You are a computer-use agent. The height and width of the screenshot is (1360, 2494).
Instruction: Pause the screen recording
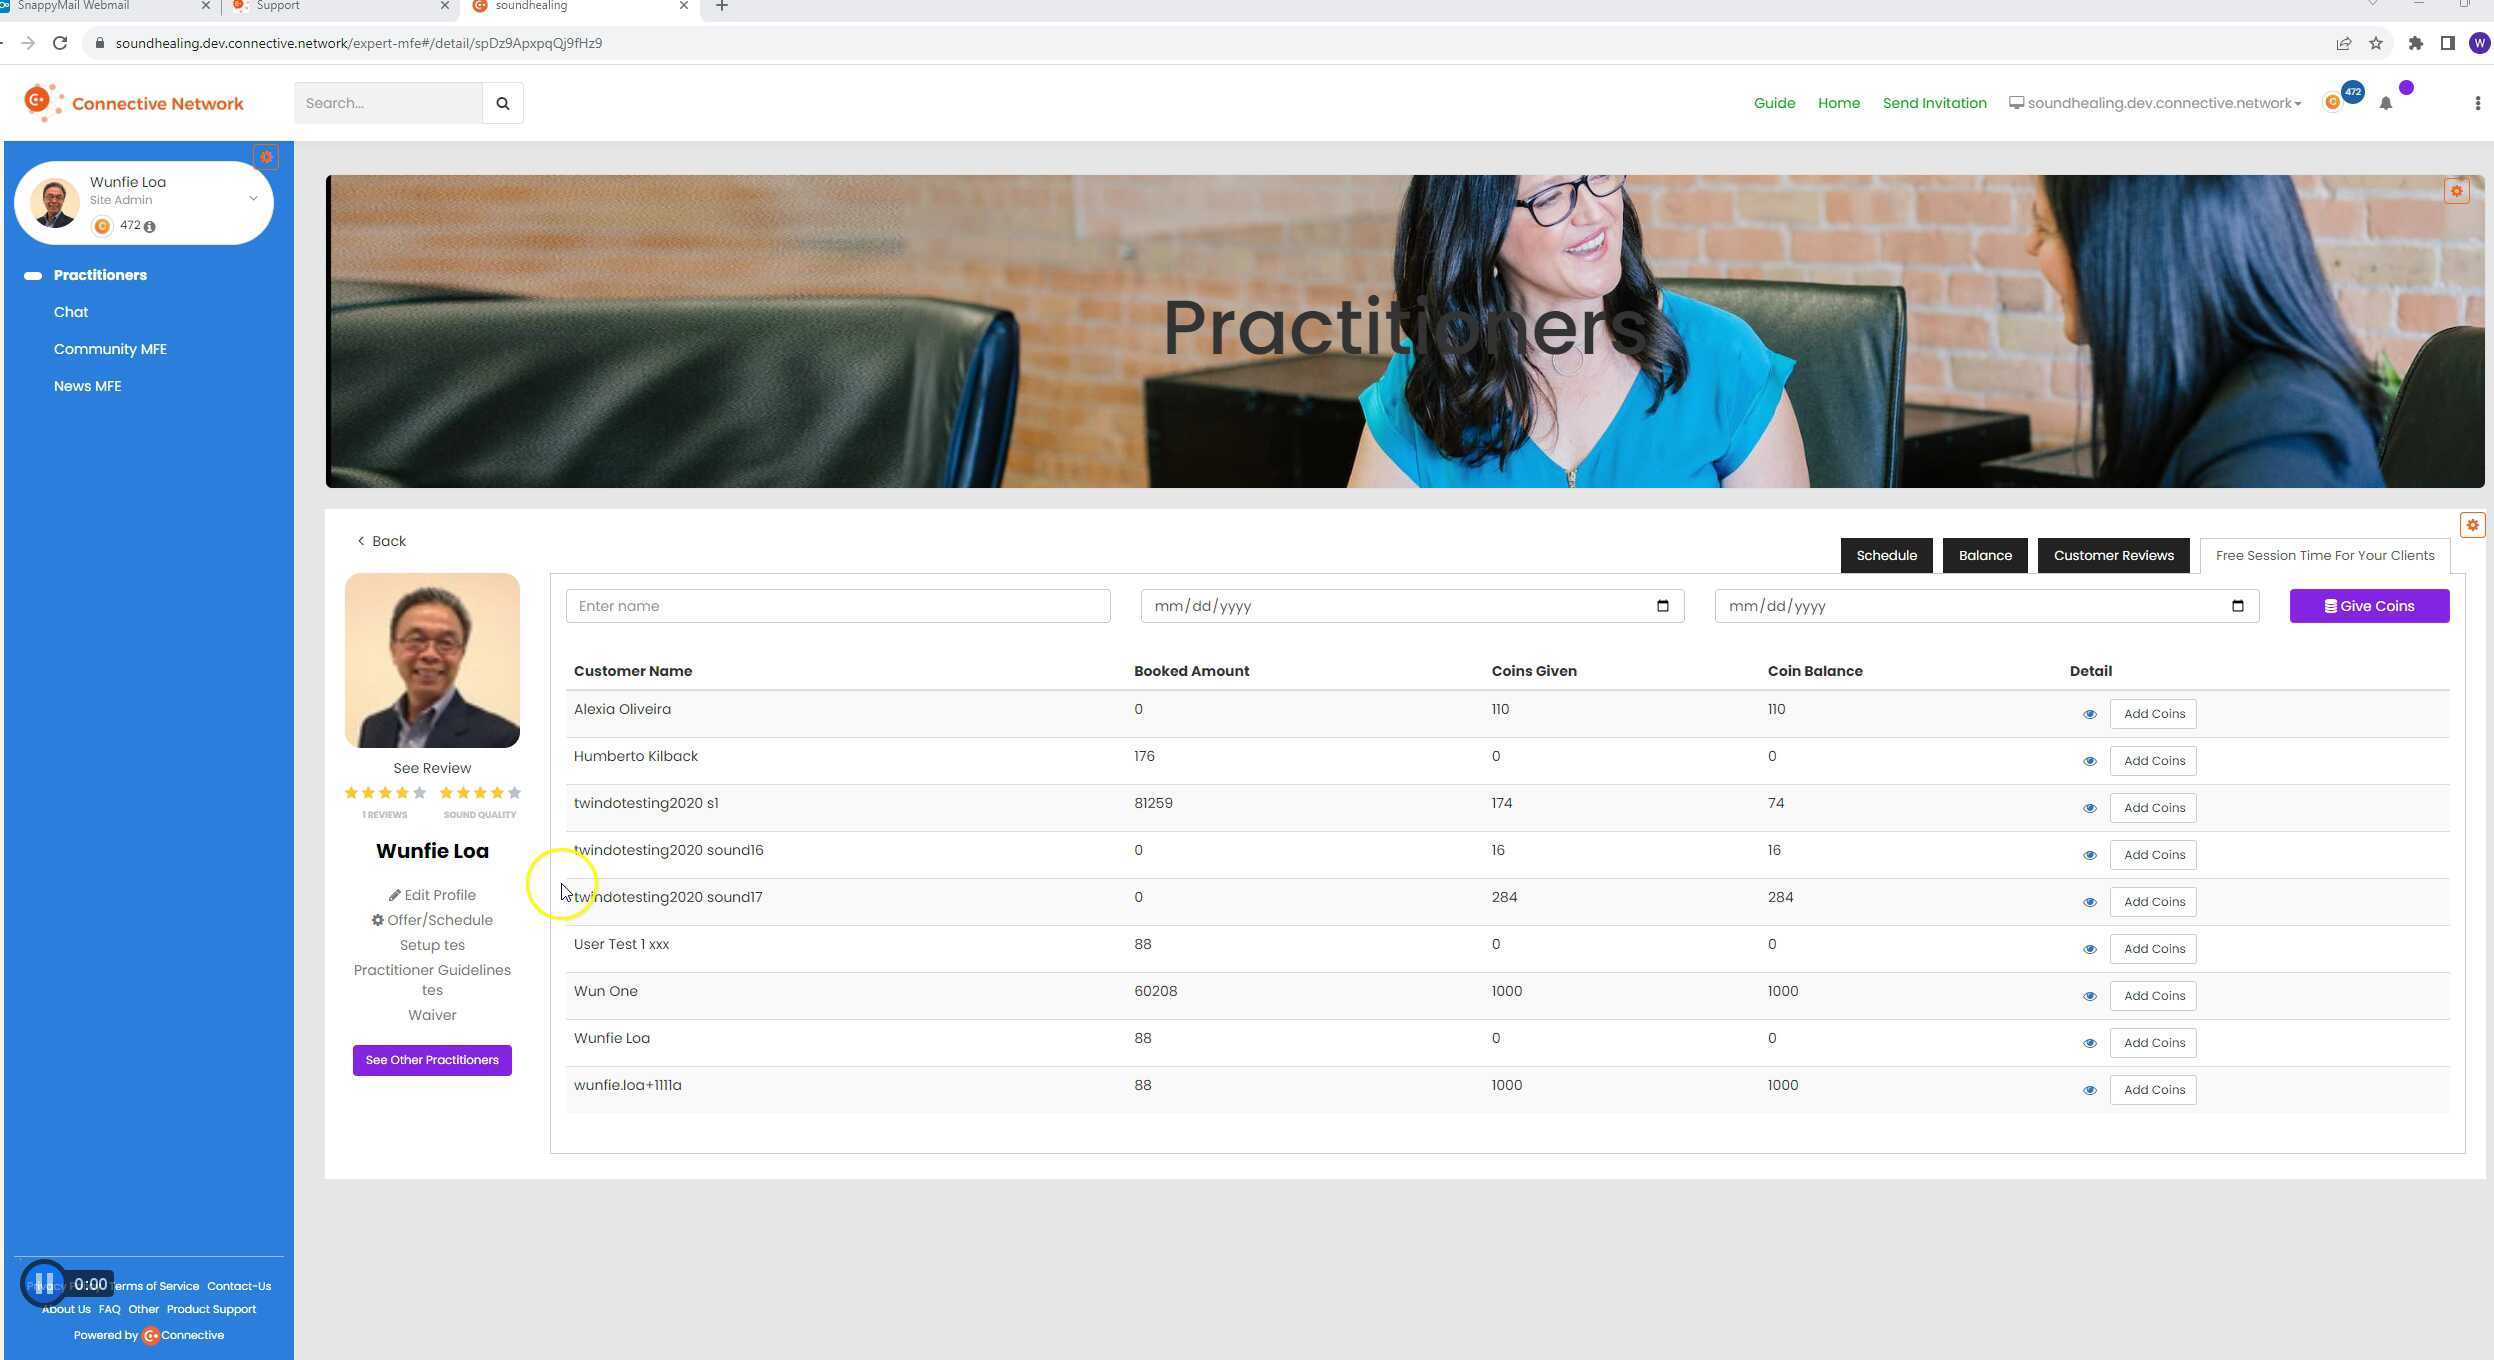click(x=44, y=1284)
